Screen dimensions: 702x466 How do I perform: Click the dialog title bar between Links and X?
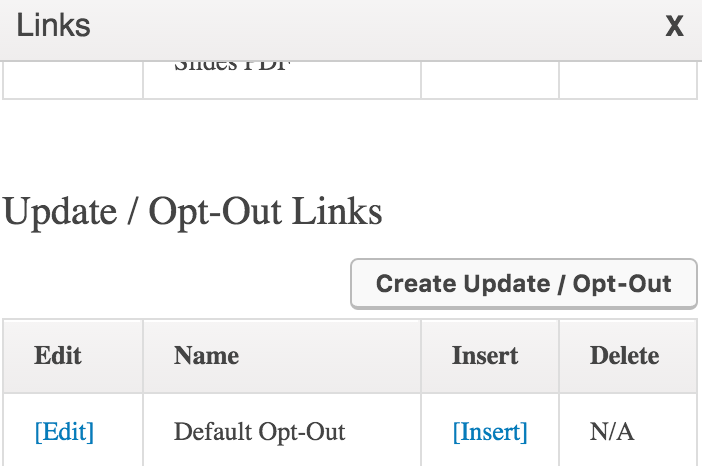click(376, 27)
